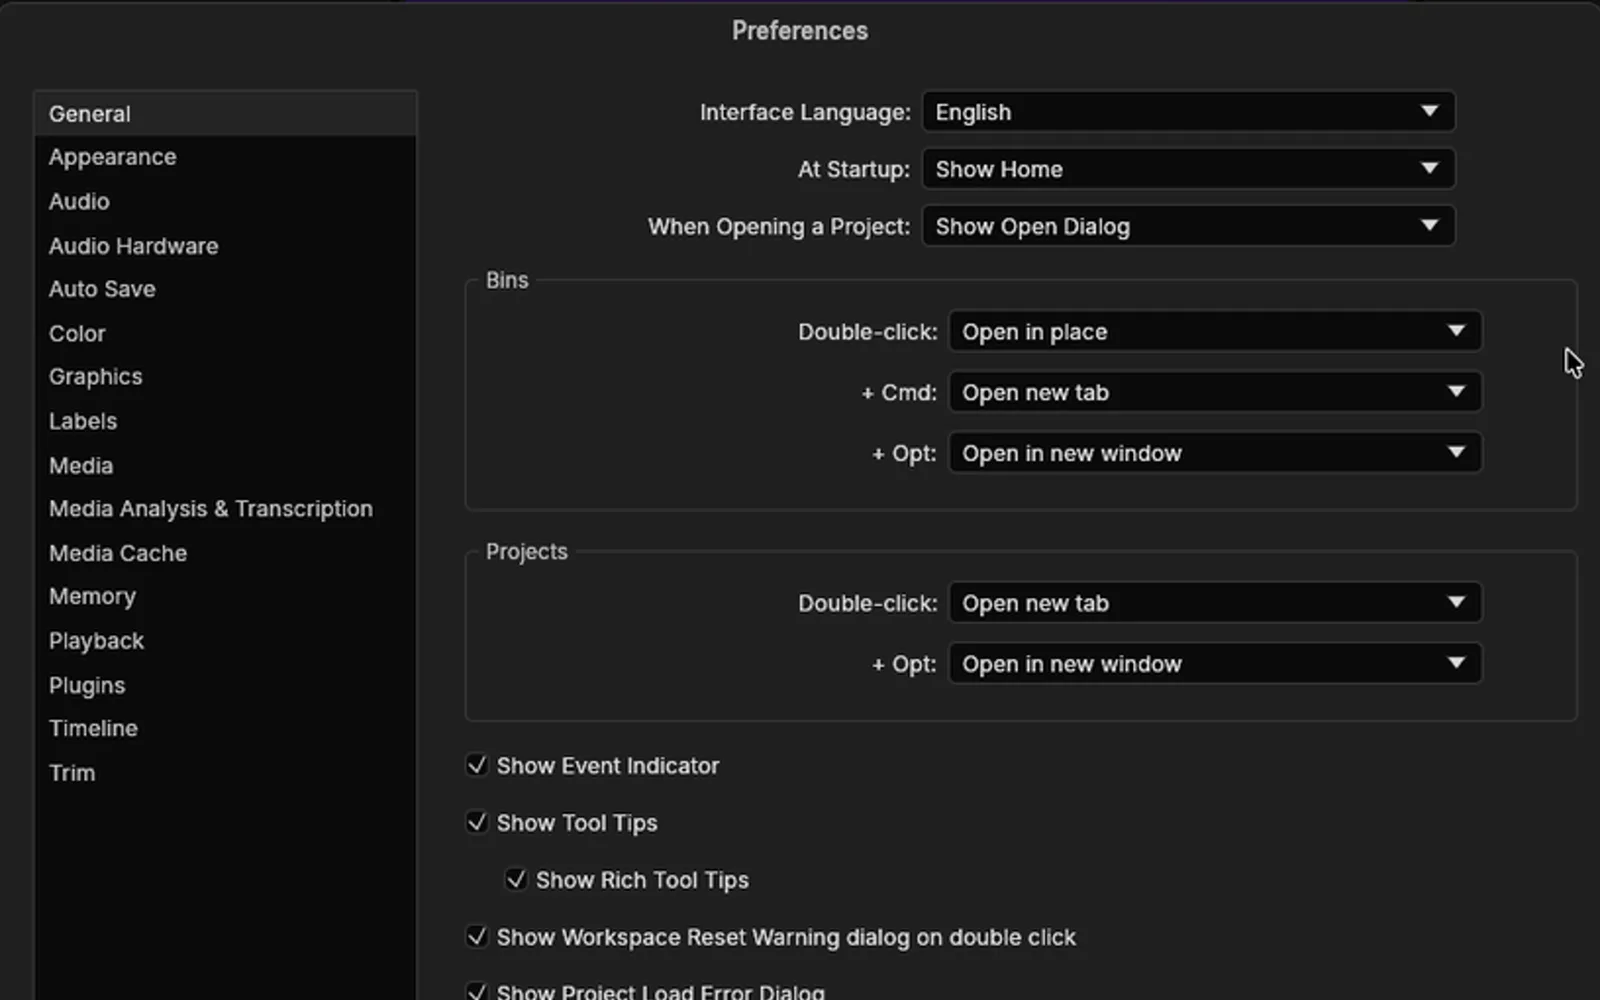Open Media preferences category
The width and height of the screenshot is (1600, 1000).
pos(225,465)
